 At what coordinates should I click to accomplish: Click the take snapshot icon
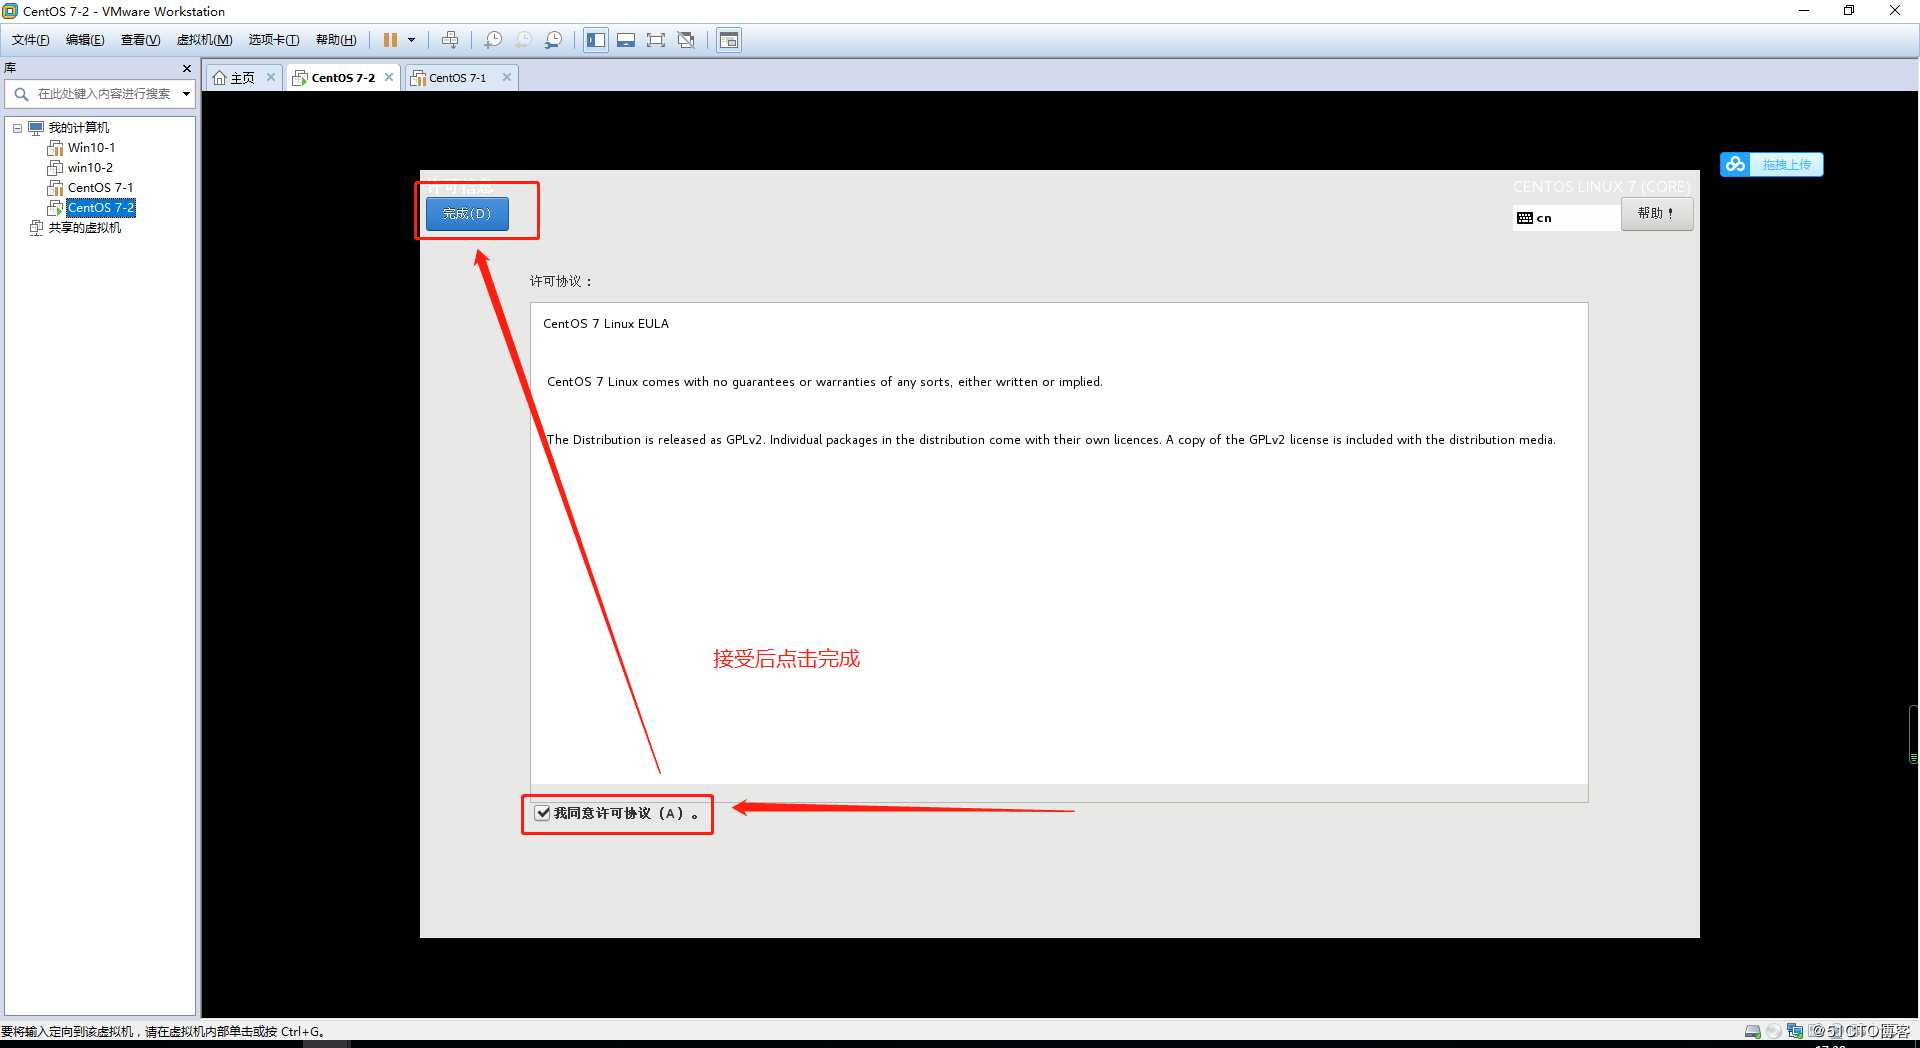[x=493, y=40]
